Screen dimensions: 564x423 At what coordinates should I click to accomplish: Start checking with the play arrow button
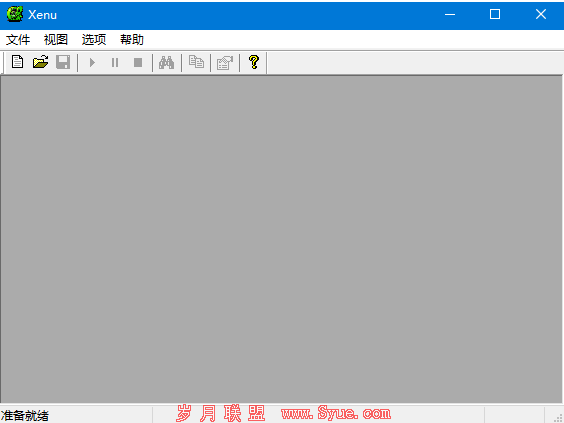tap(92, 63)
